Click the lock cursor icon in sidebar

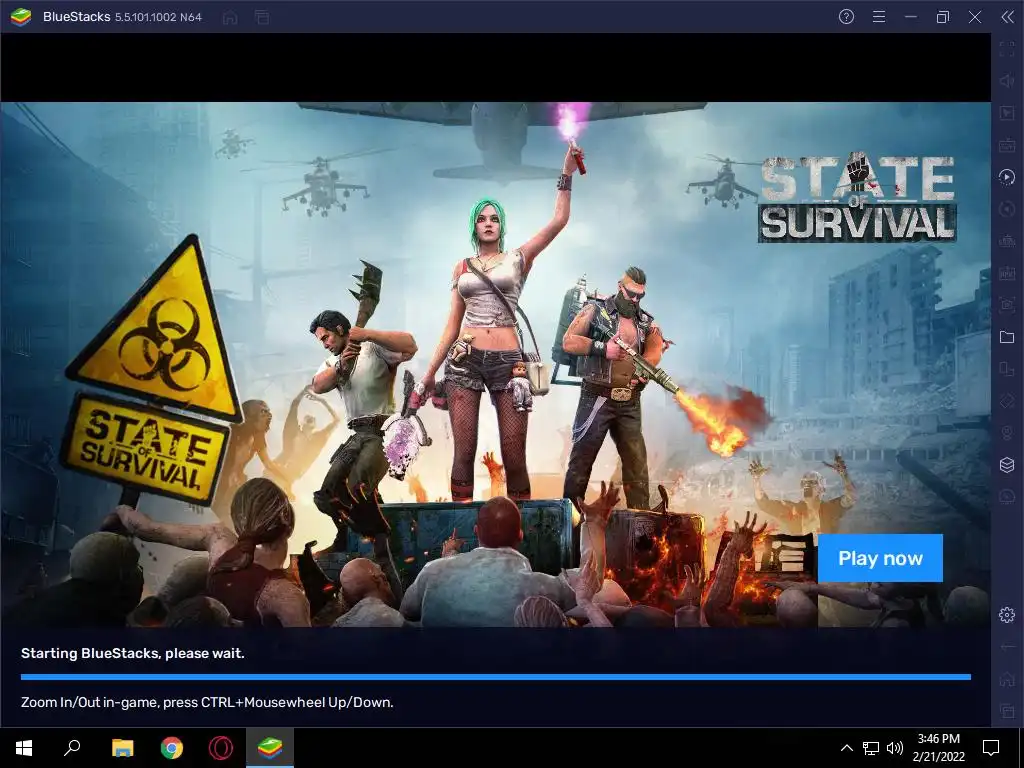point(1006,113)
